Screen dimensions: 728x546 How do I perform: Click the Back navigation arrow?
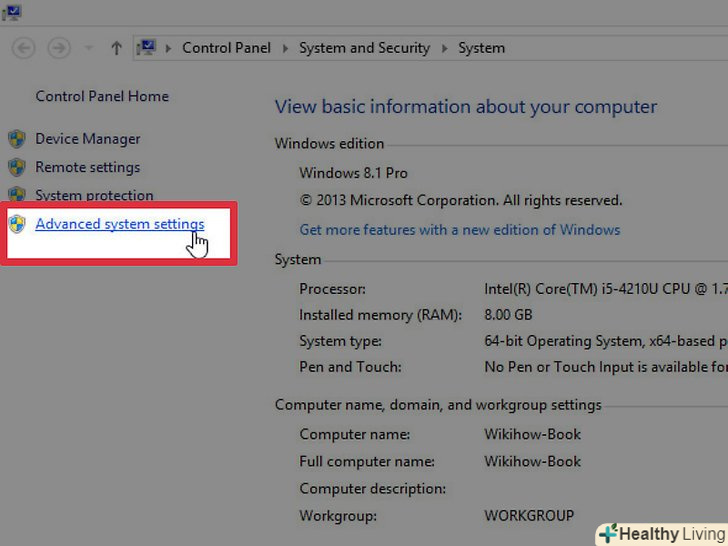click(x=23, y=48)
